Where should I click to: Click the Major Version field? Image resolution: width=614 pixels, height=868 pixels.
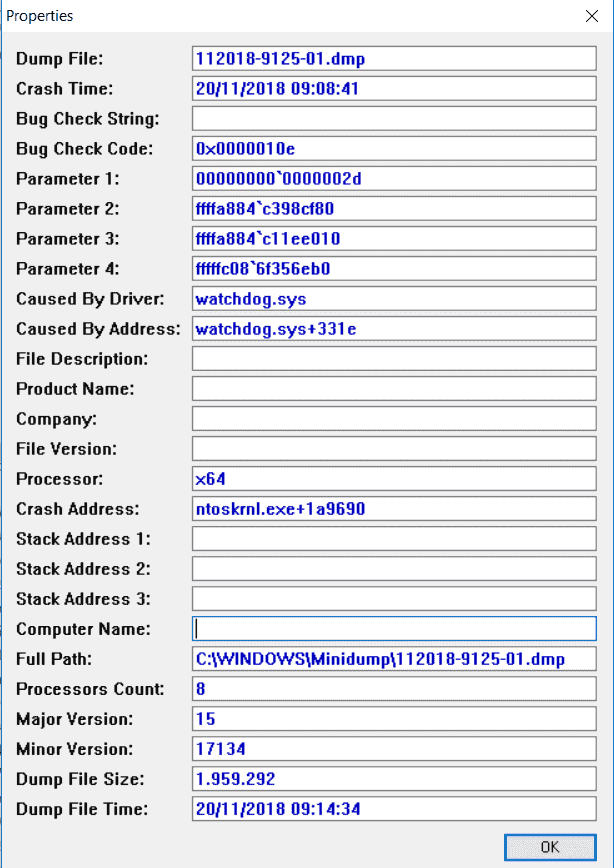394,718
